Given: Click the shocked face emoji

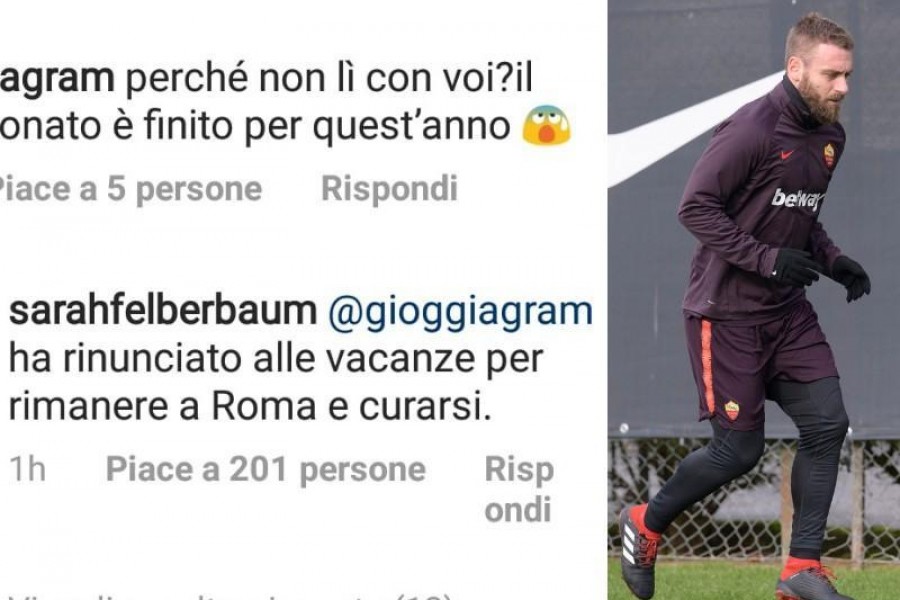Looking at the screenshot, I should pos(546,125).
